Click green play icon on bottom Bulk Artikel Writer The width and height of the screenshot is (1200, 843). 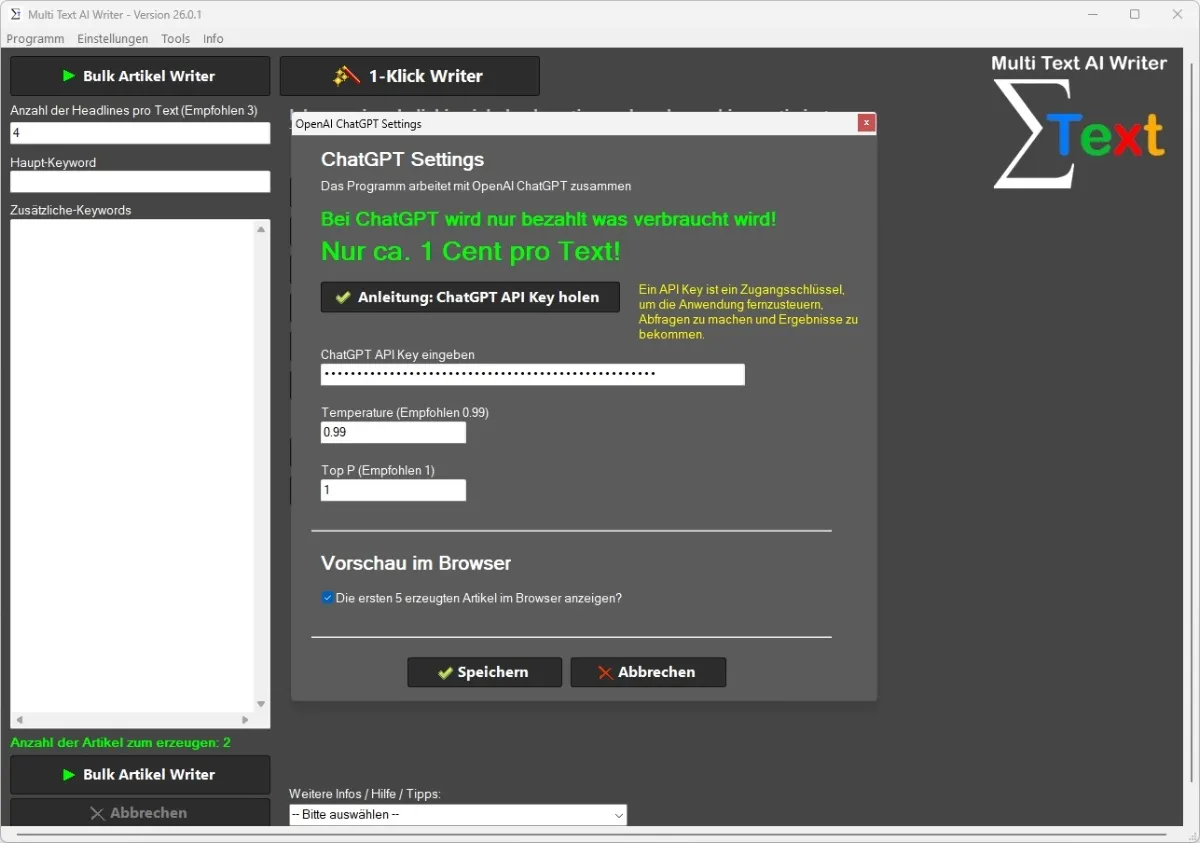[x=69, y=774]
